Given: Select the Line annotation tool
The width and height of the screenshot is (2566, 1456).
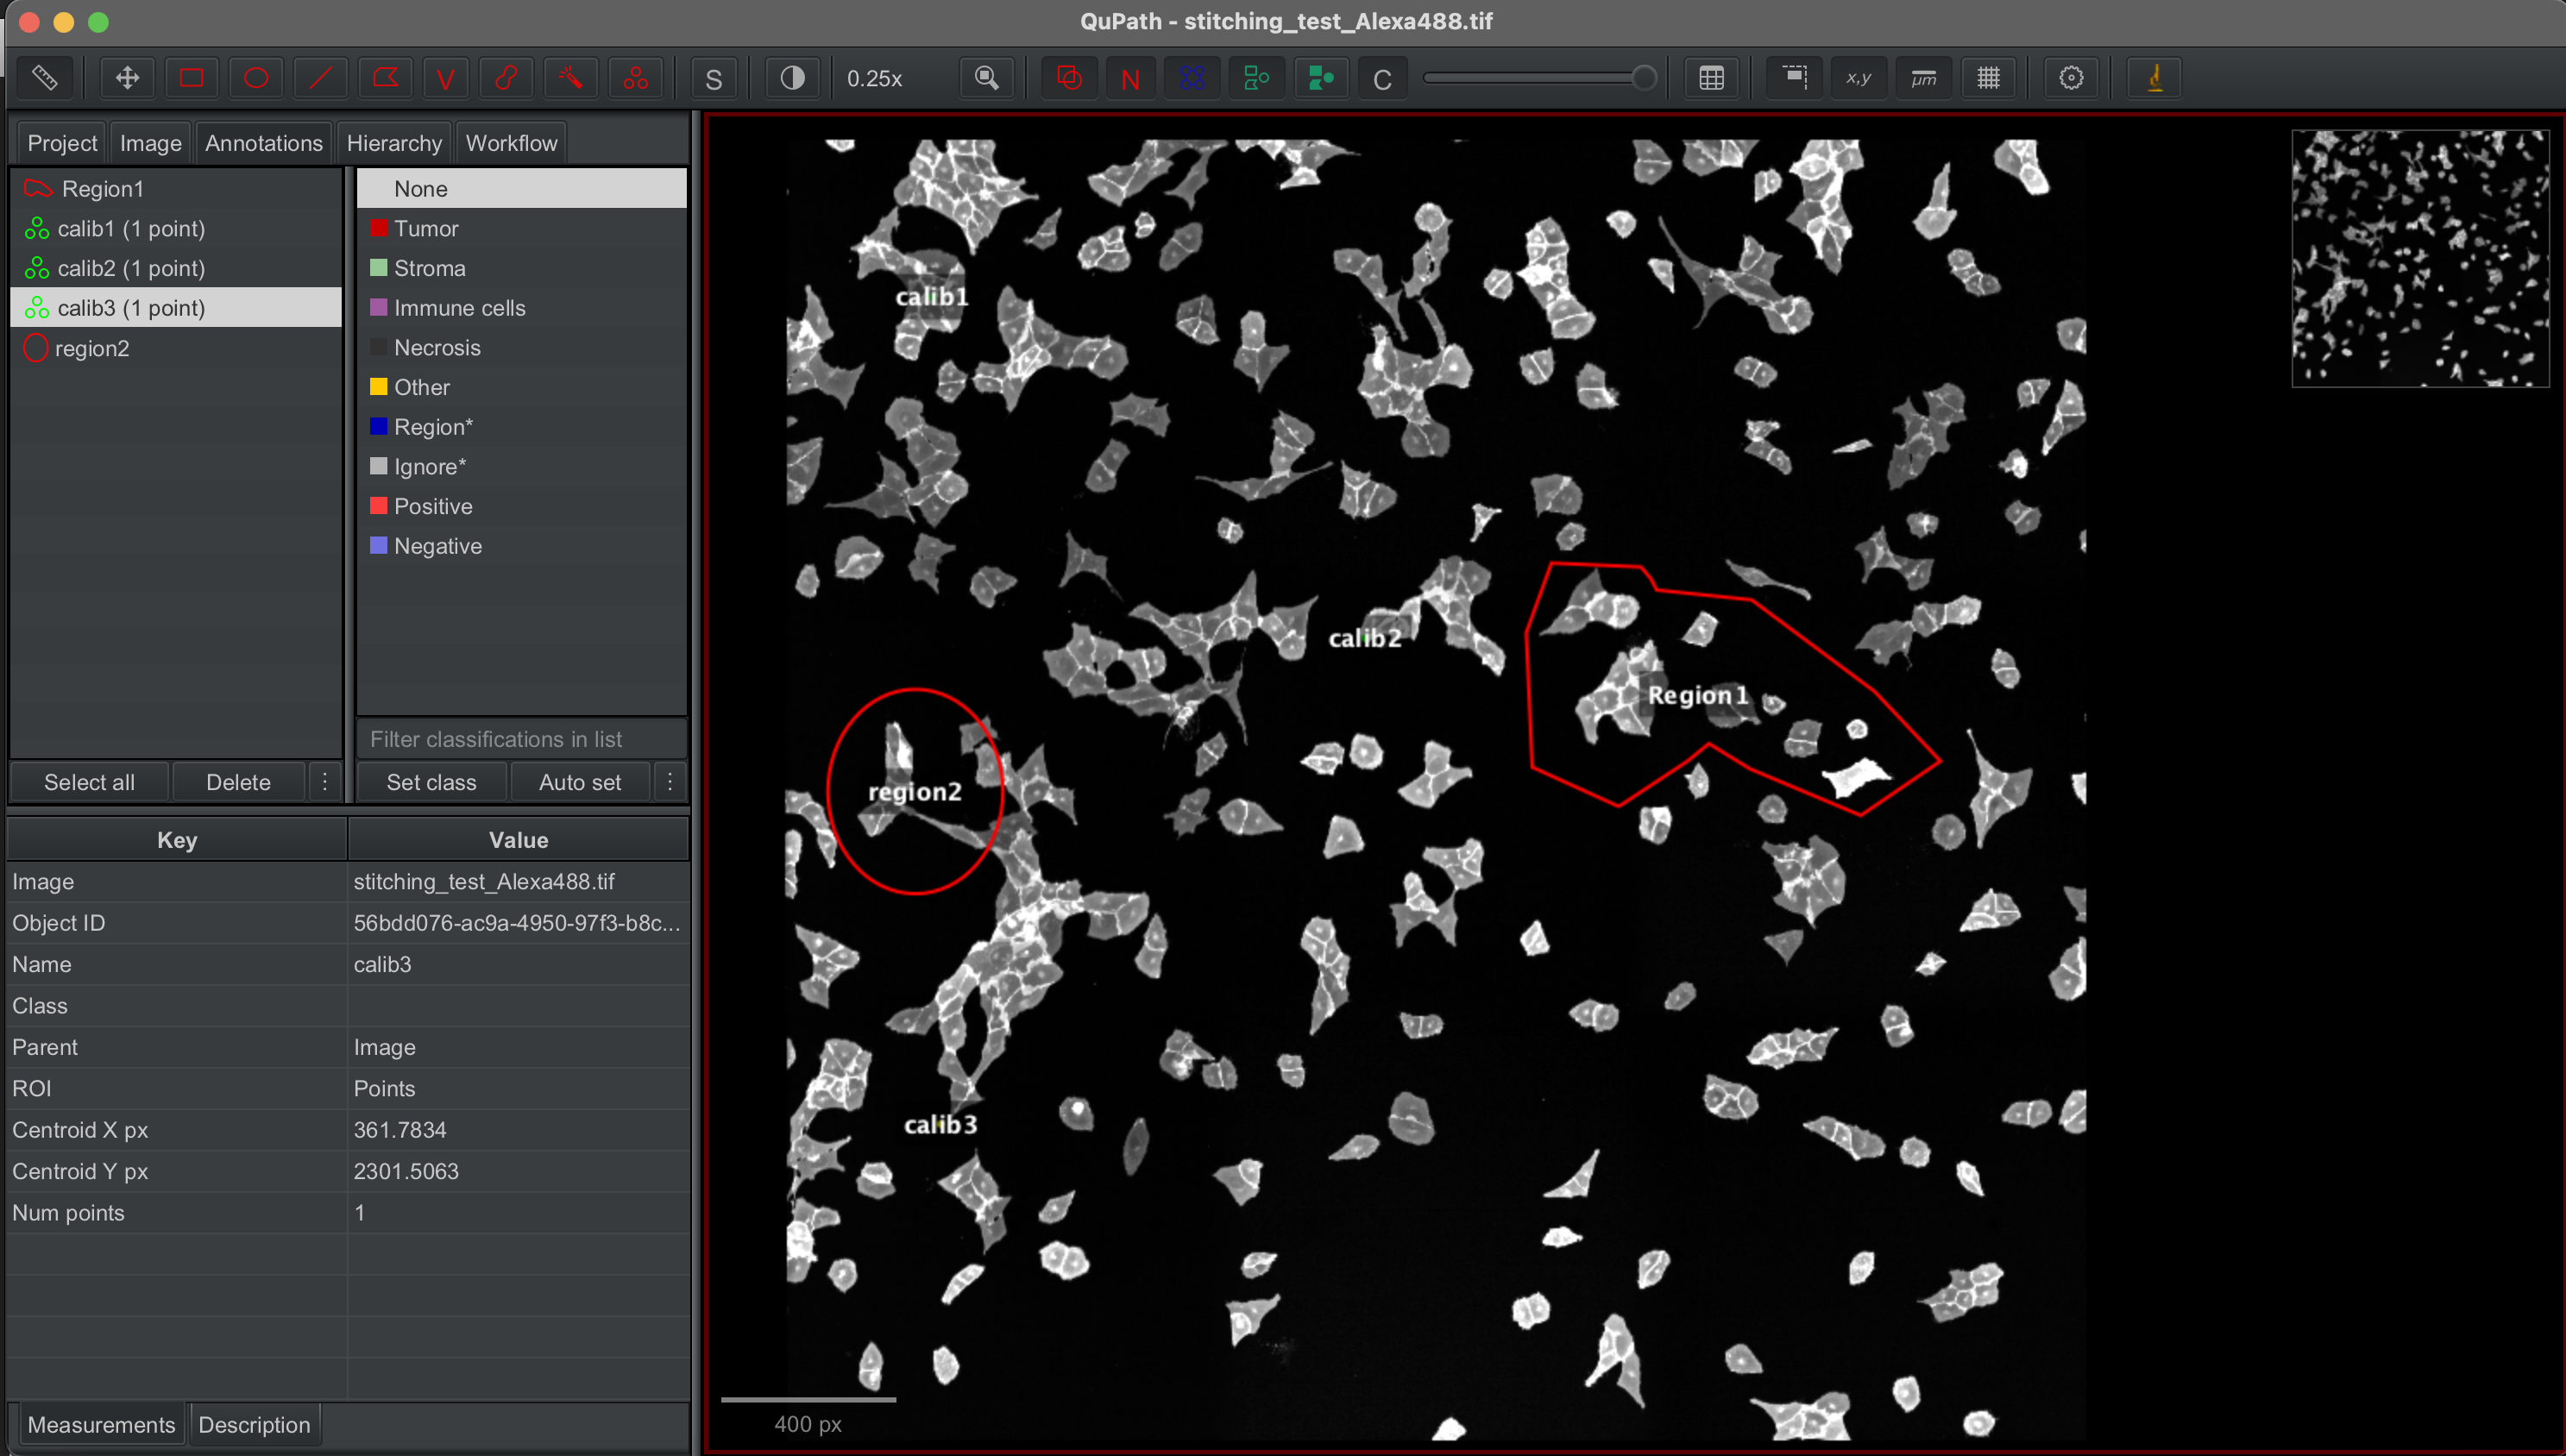Looking at the screenshot, I should (320, 78).
